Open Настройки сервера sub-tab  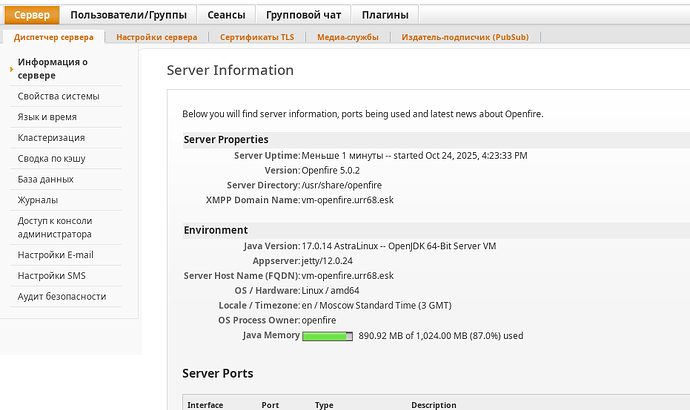point(156,37)
